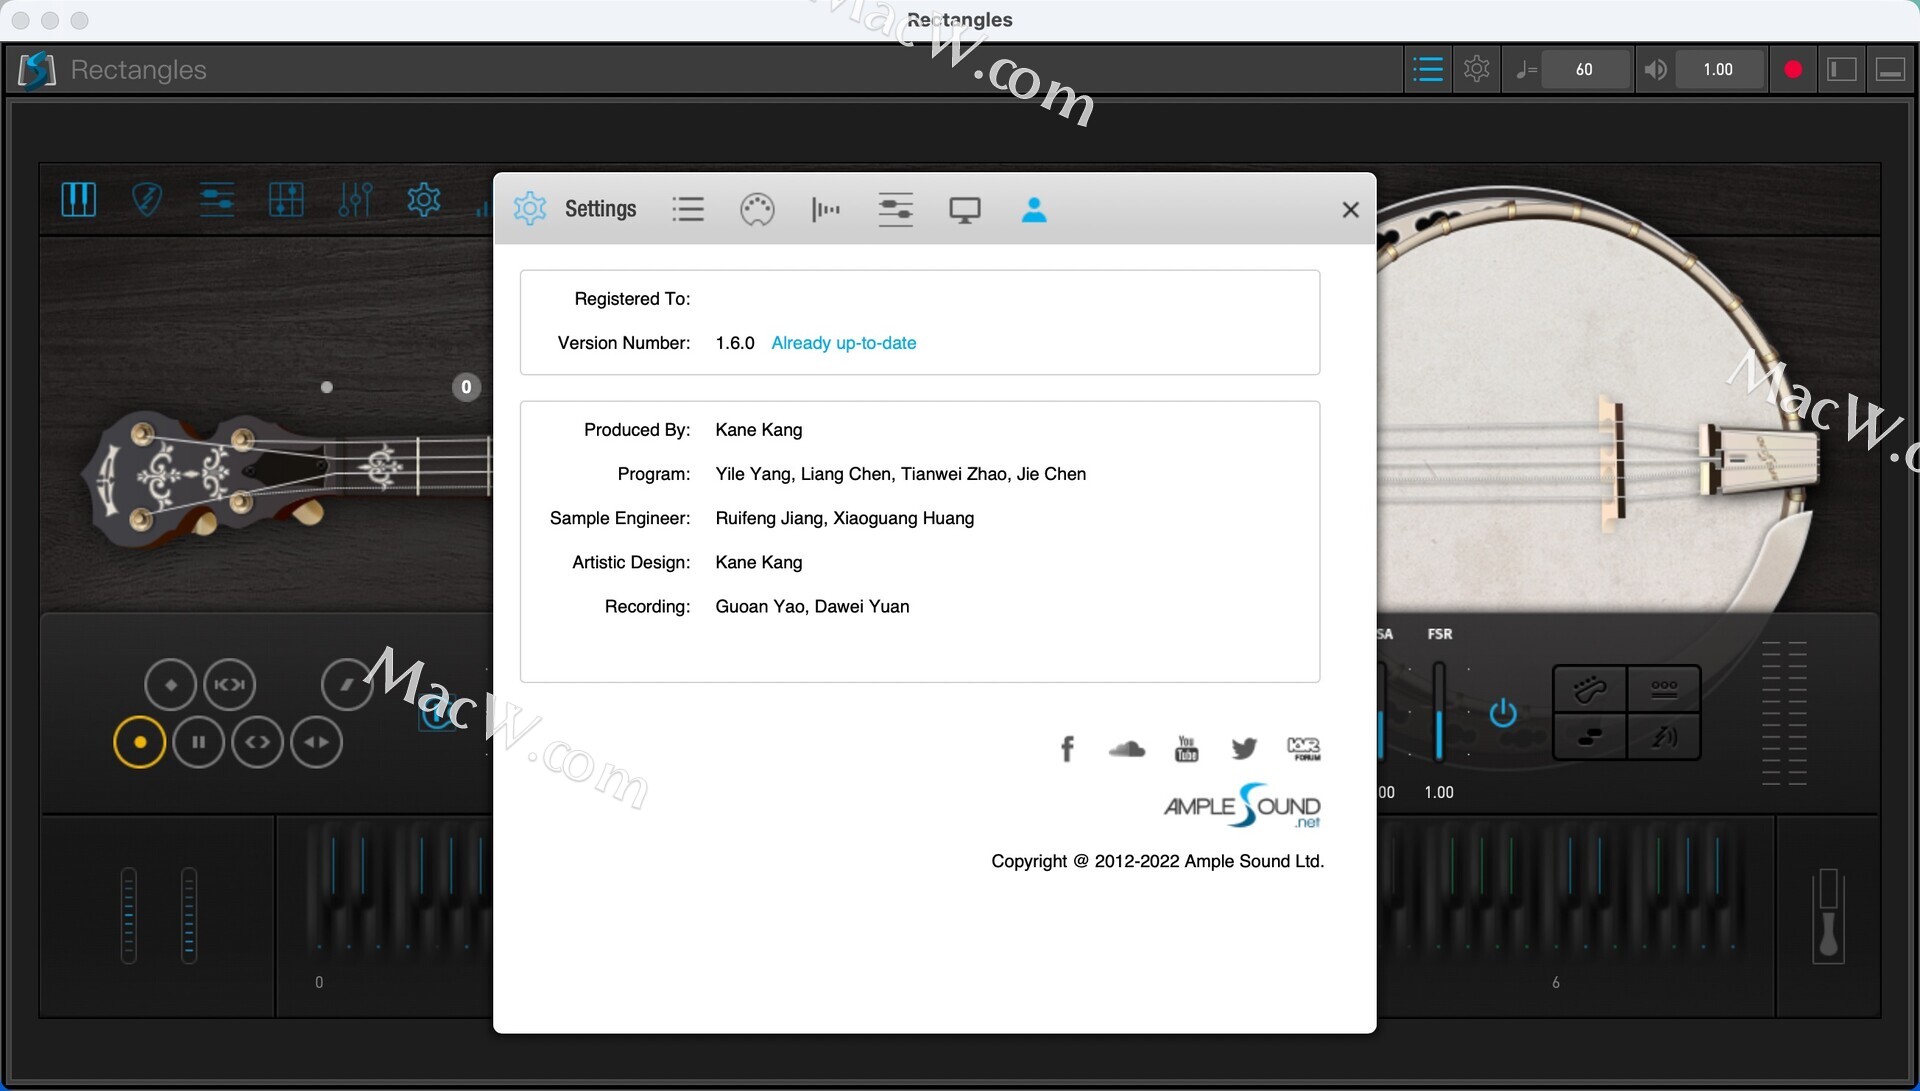Close the Settings dialog

[x=1350, y=209]
